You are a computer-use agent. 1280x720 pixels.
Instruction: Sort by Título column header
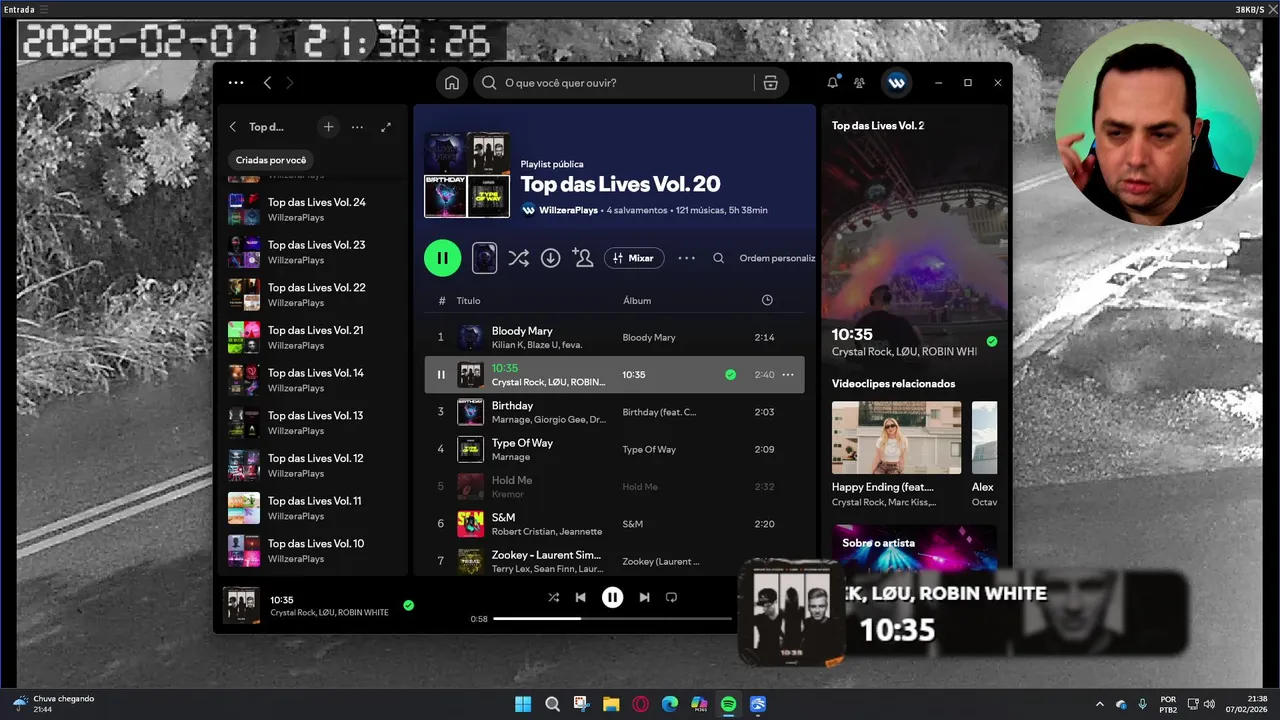click(x=468, y=300)
